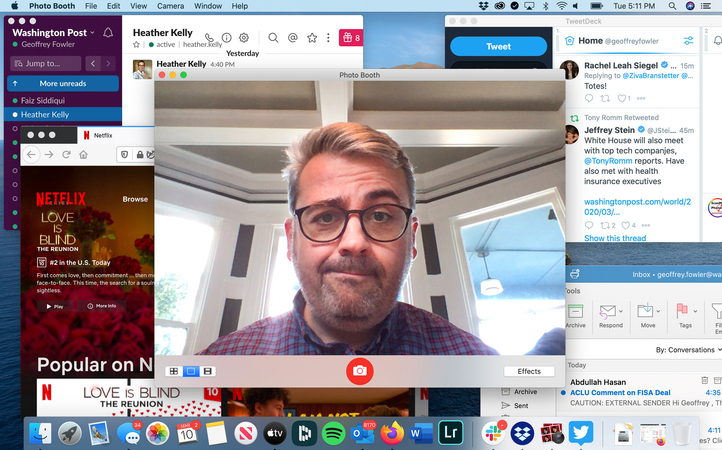Open the Camera menu in the menu bar

pos(170,6)
